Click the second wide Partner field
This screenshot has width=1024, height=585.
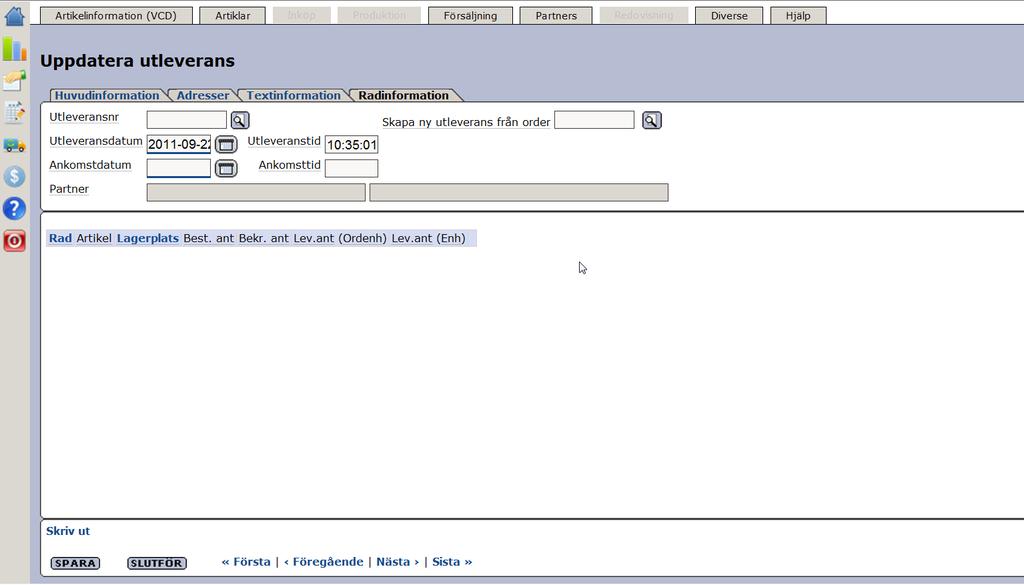point(519,193)
